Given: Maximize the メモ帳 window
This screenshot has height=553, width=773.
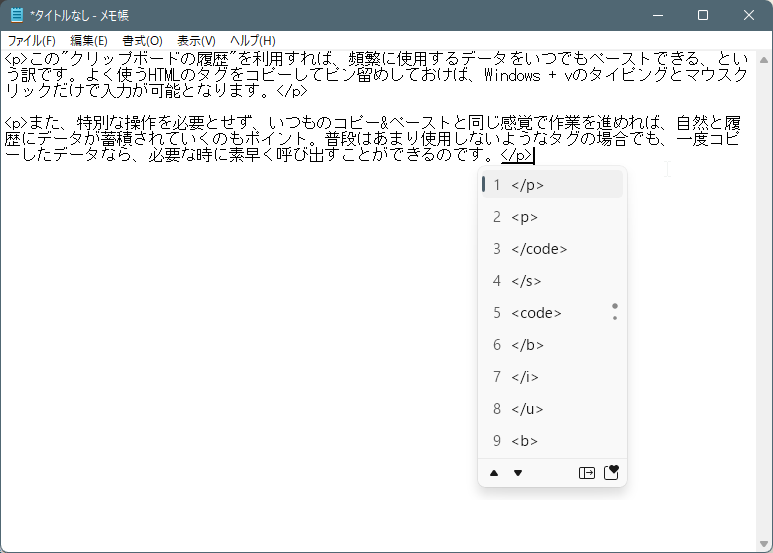Looking at the screenshot, I should [x=703, y=15].
